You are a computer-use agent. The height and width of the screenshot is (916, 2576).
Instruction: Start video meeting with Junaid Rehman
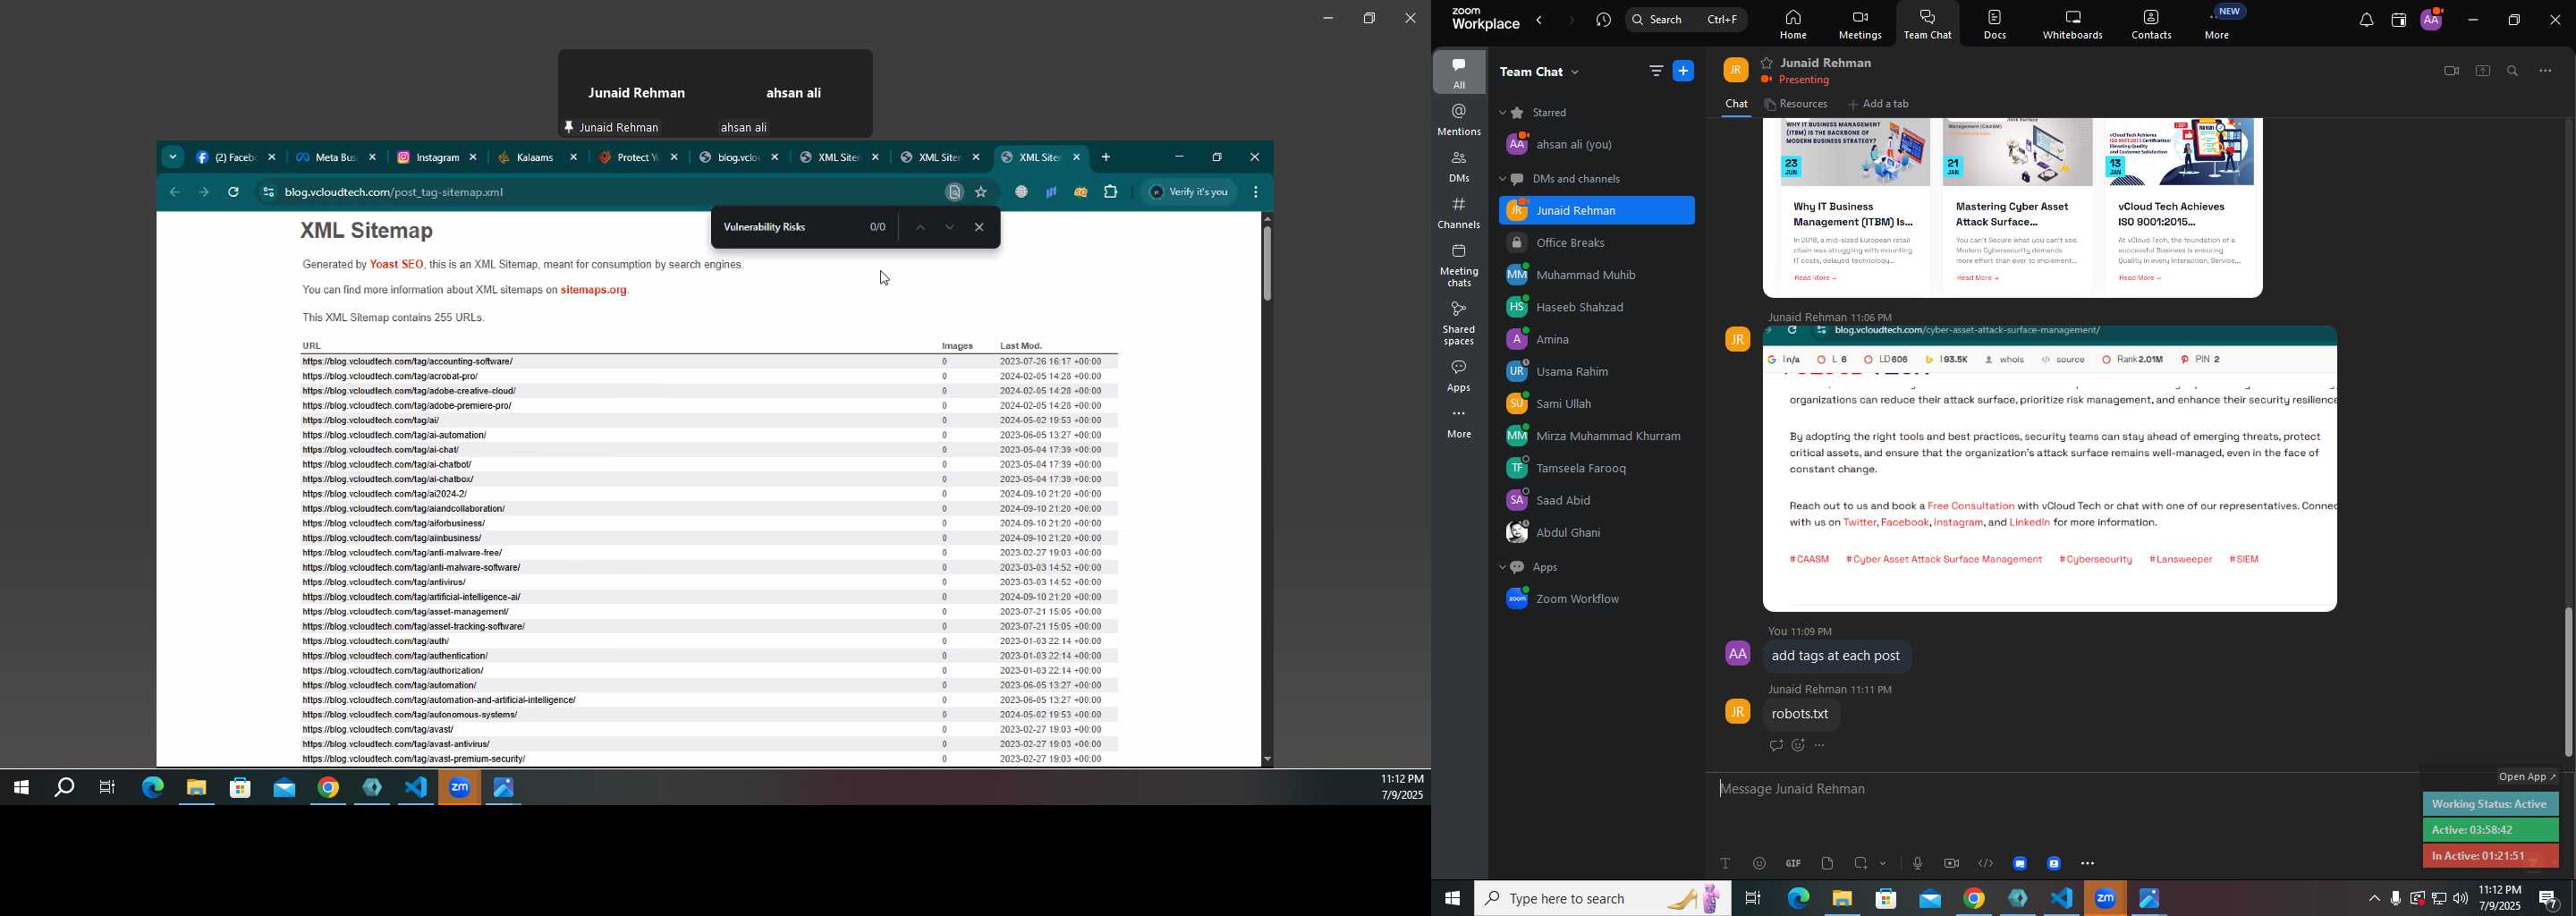coord(2450,71)
